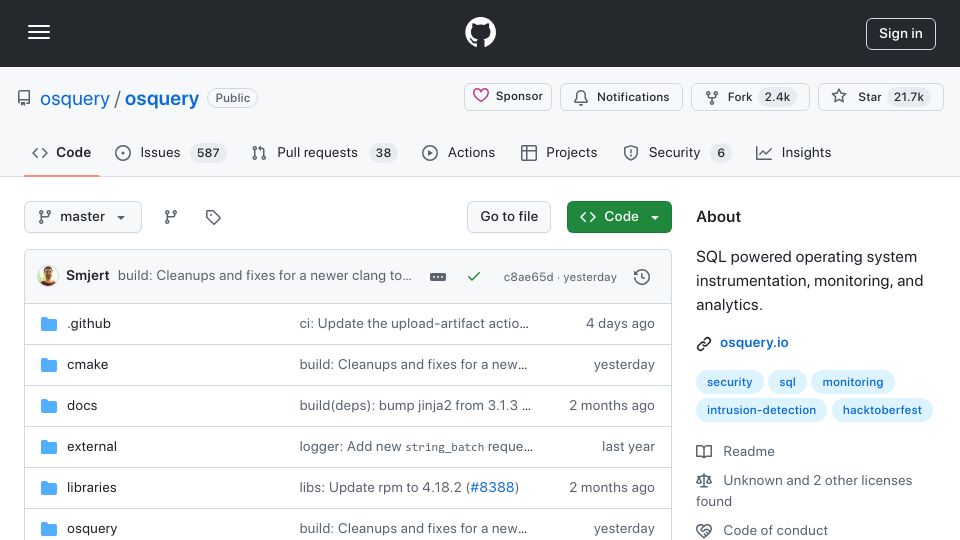Open latest commit message about clang cleanups

[264, 276]
